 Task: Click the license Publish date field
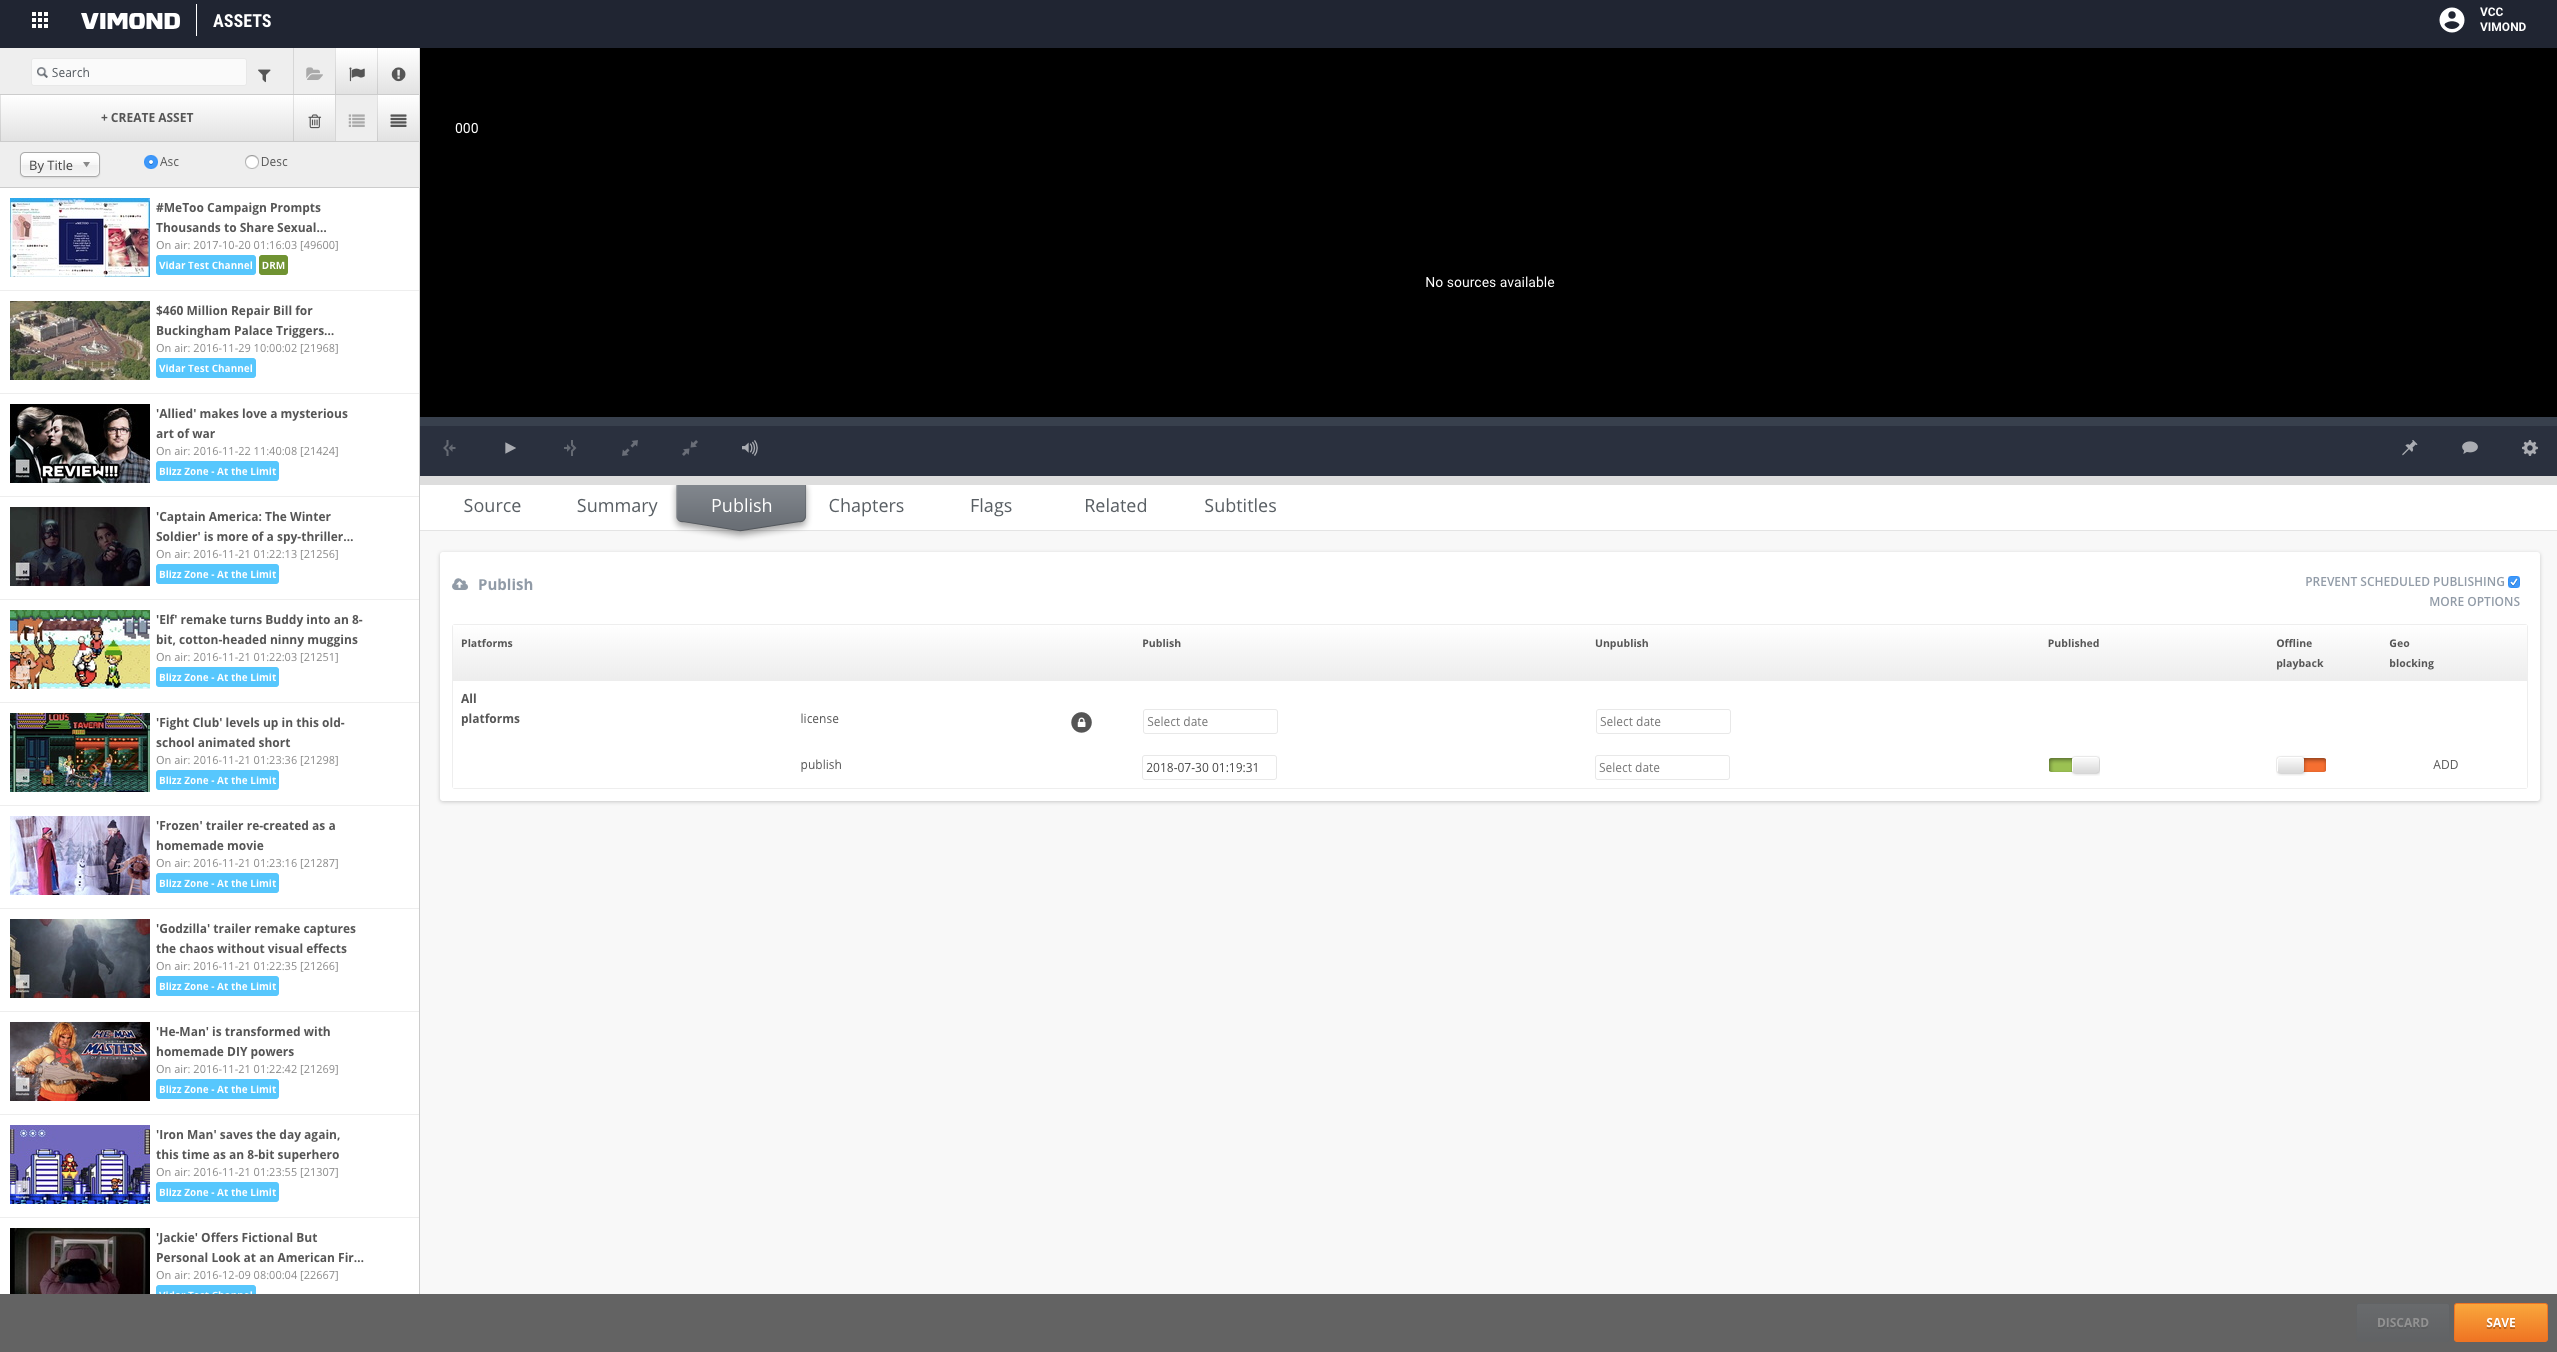(x=1210, y=722)
